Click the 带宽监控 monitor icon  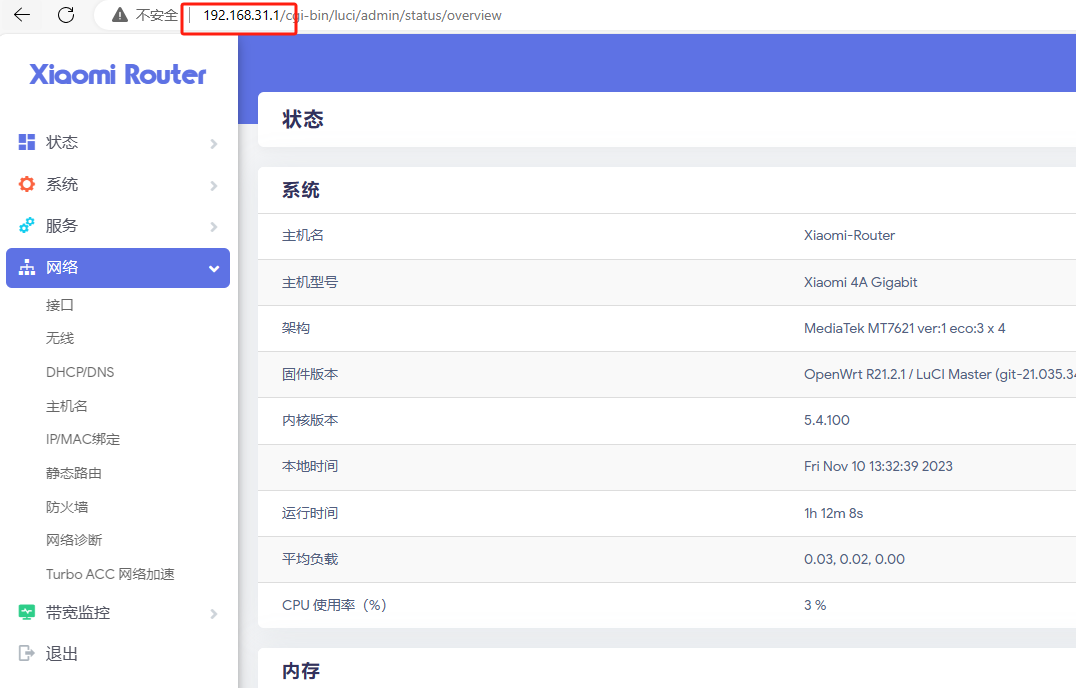coord(27,612)
